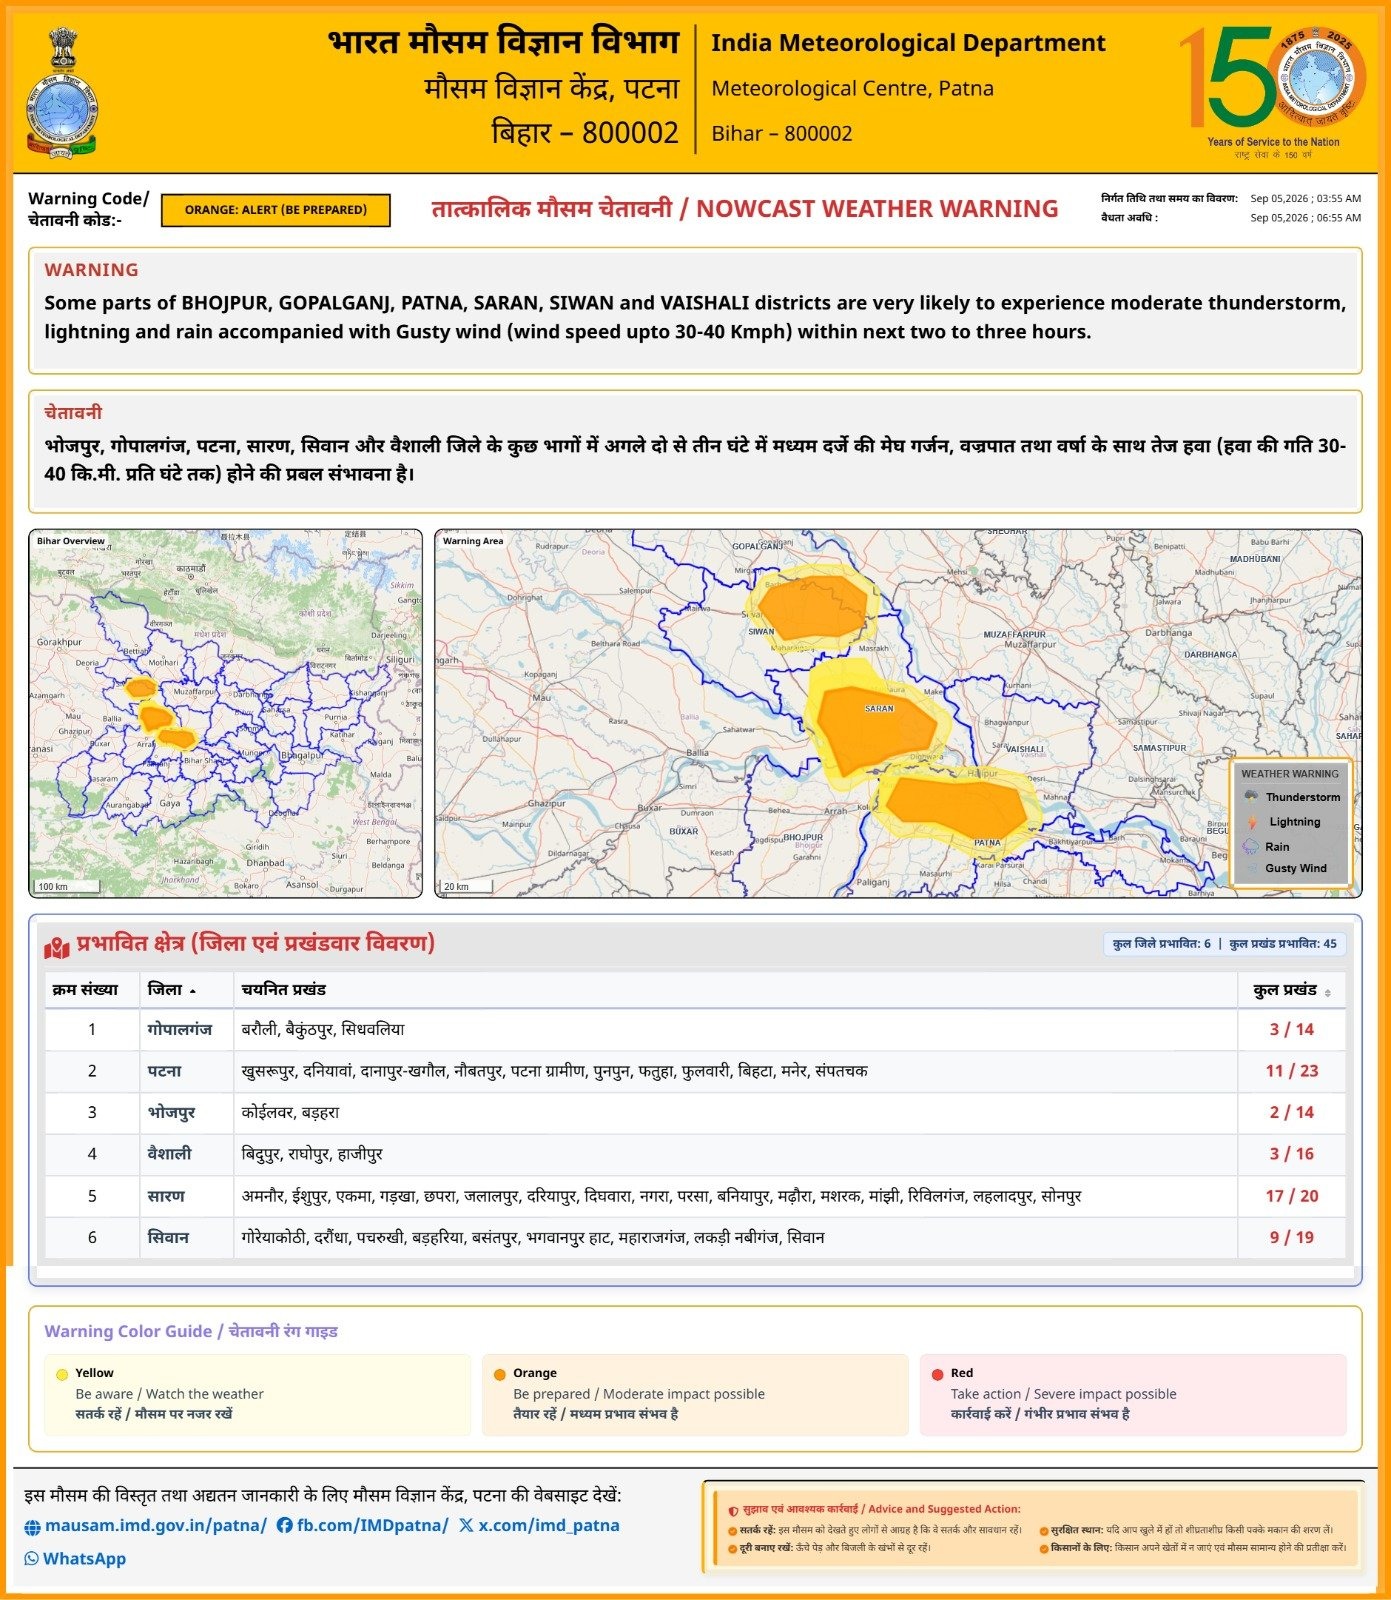Click the Warning Color Guide heading
This screenshot has width=1391, height=1600.
click(x=191, y=1332)
